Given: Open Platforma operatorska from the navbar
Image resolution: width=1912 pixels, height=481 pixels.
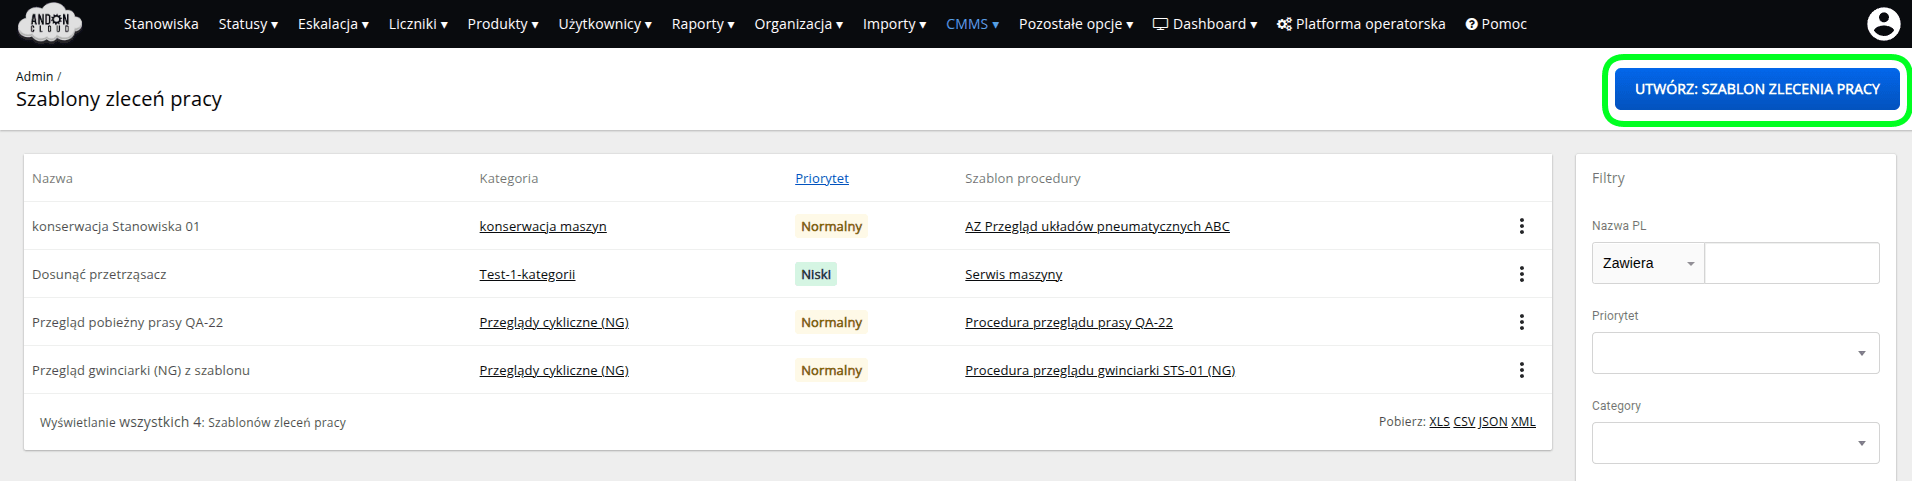Looking at the screenshot, I should 1361,24.
